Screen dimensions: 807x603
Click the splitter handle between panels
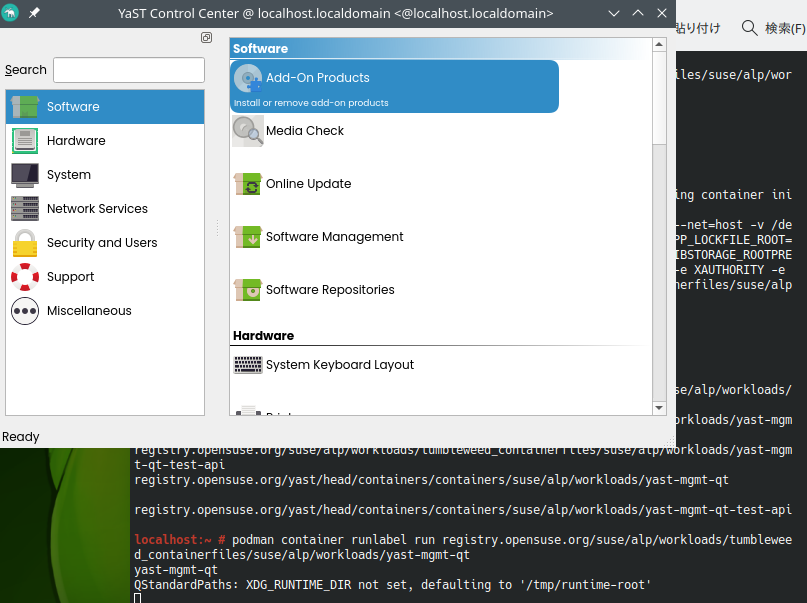coord(218,228)
